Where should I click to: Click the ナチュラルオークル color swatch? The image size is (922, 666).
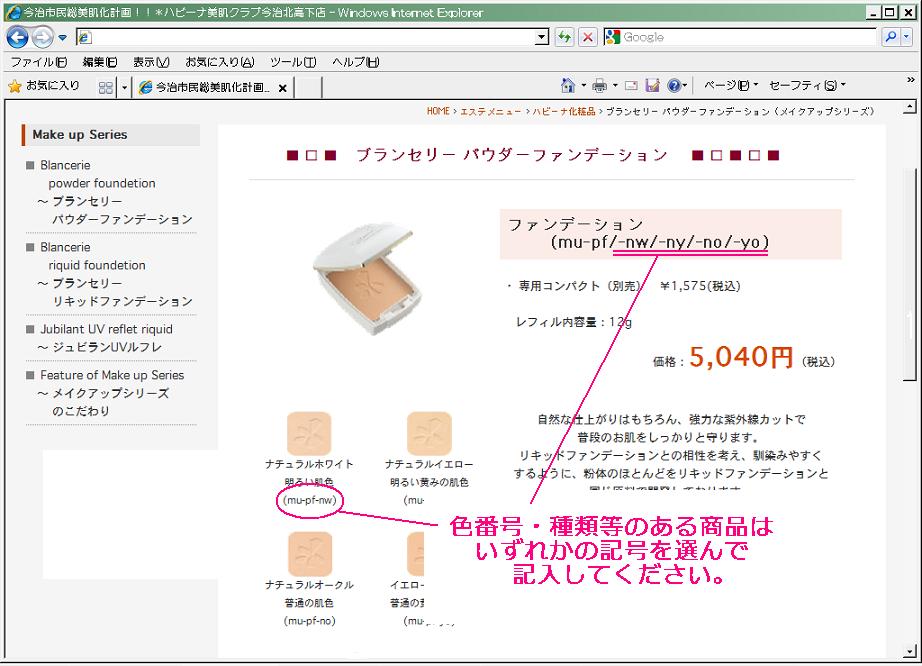pos(309,554)
